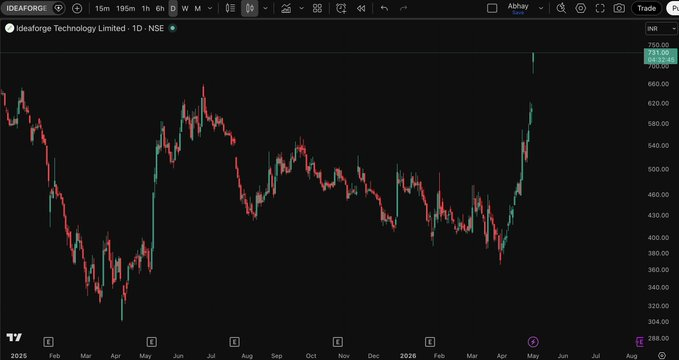Expand the chart type dropdown arrow
This screenshot has width=679, height=360.
265,8
